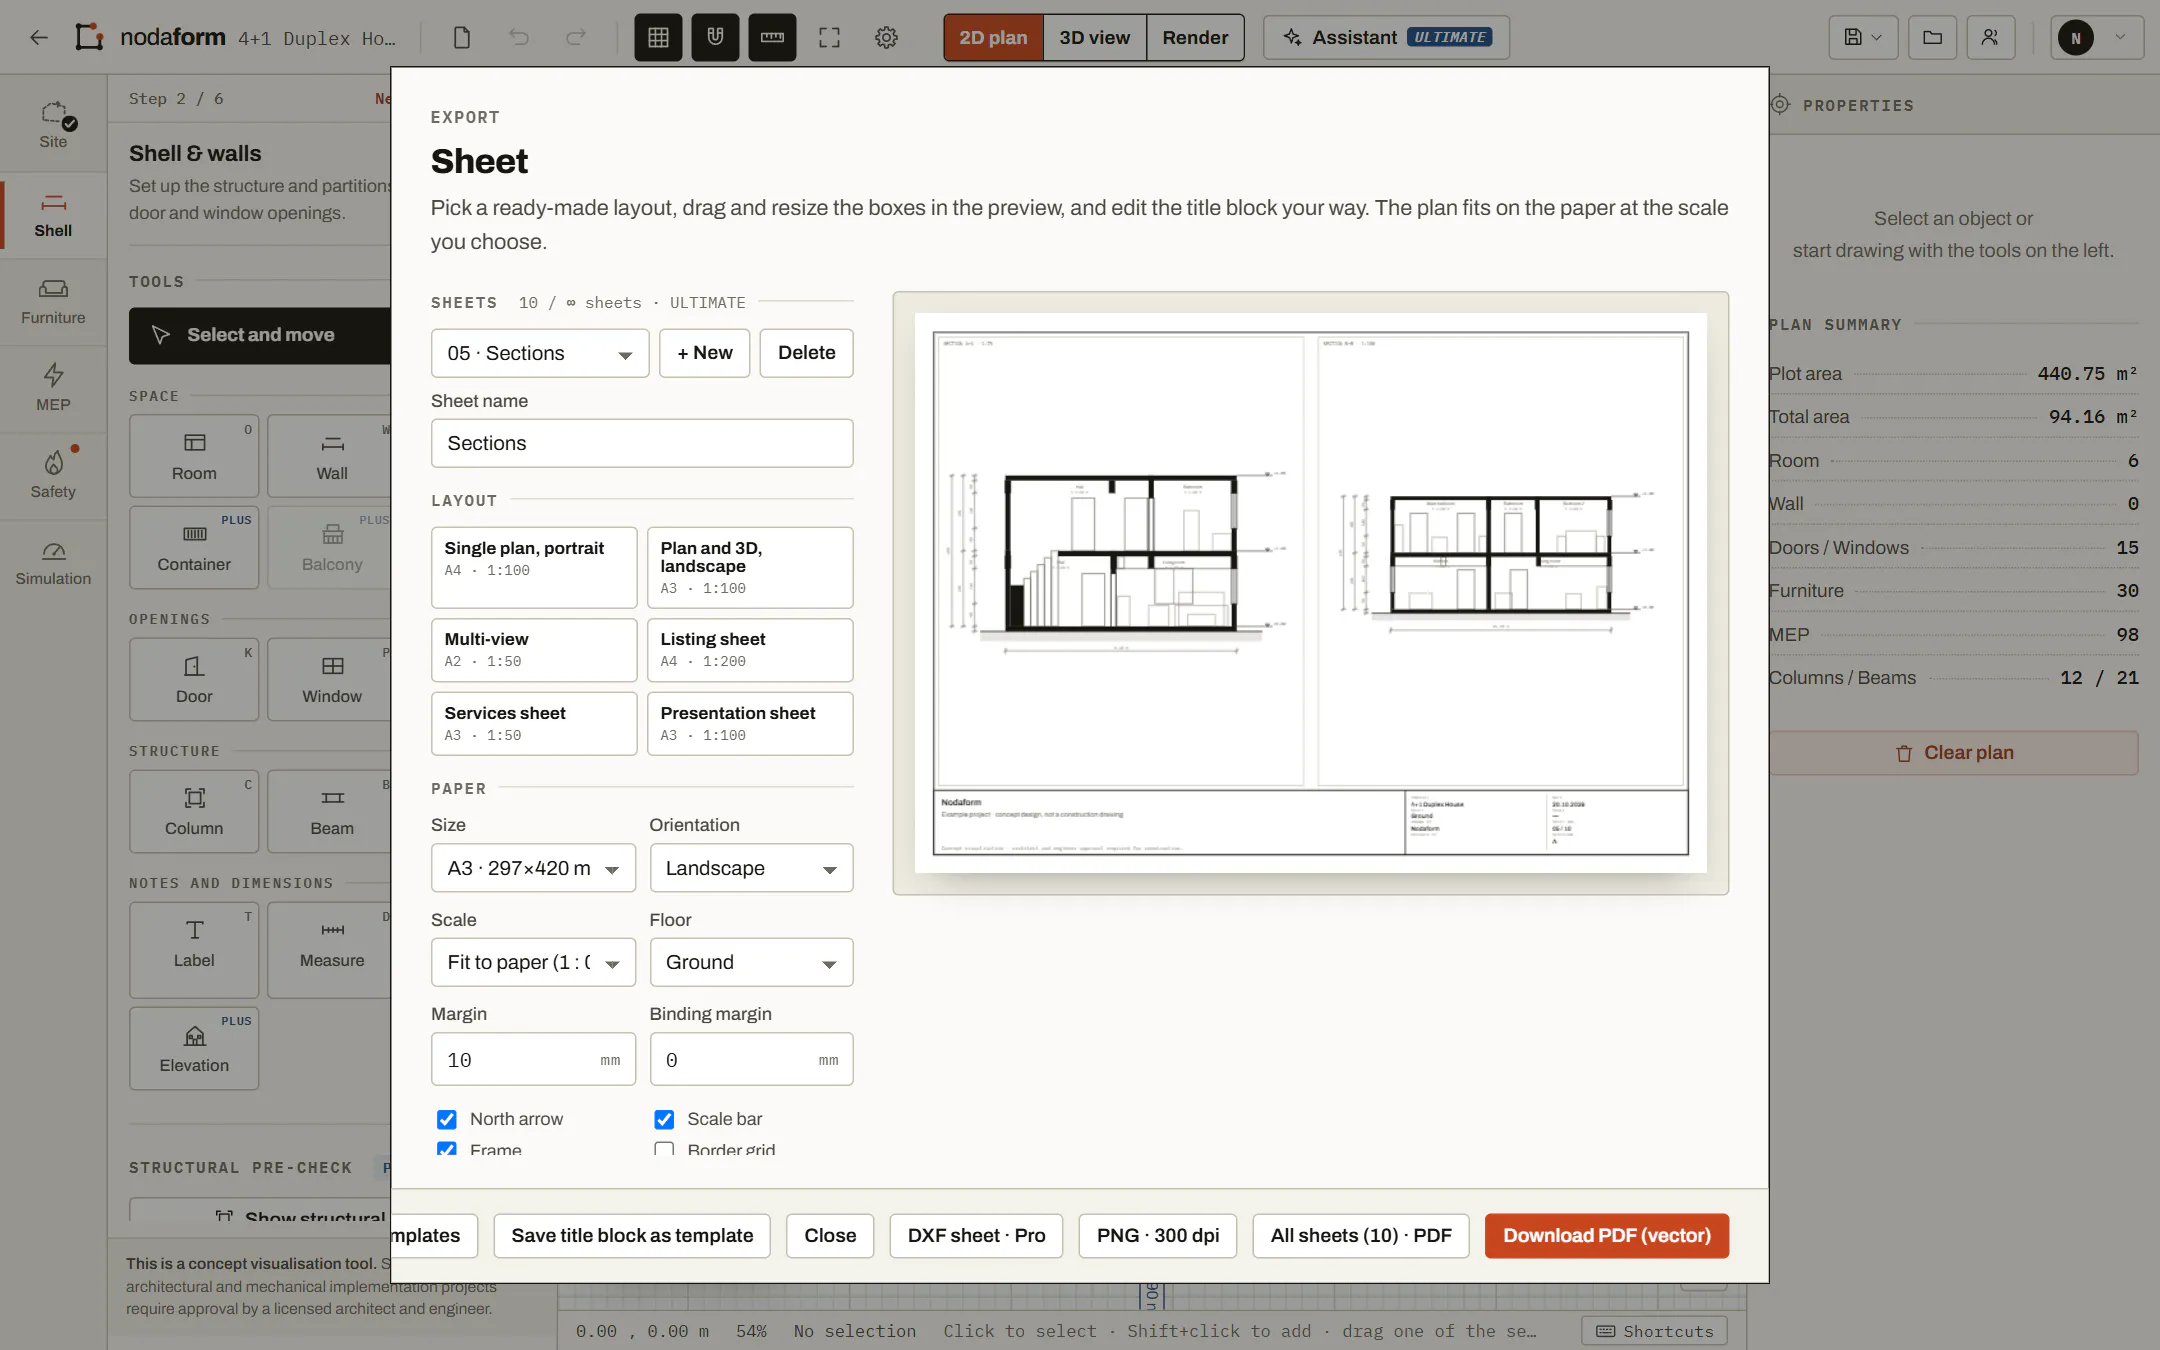Screen dimensions: 2160x1350
Task: Switch to the 2D plan tab
Action: pos(993,38)
